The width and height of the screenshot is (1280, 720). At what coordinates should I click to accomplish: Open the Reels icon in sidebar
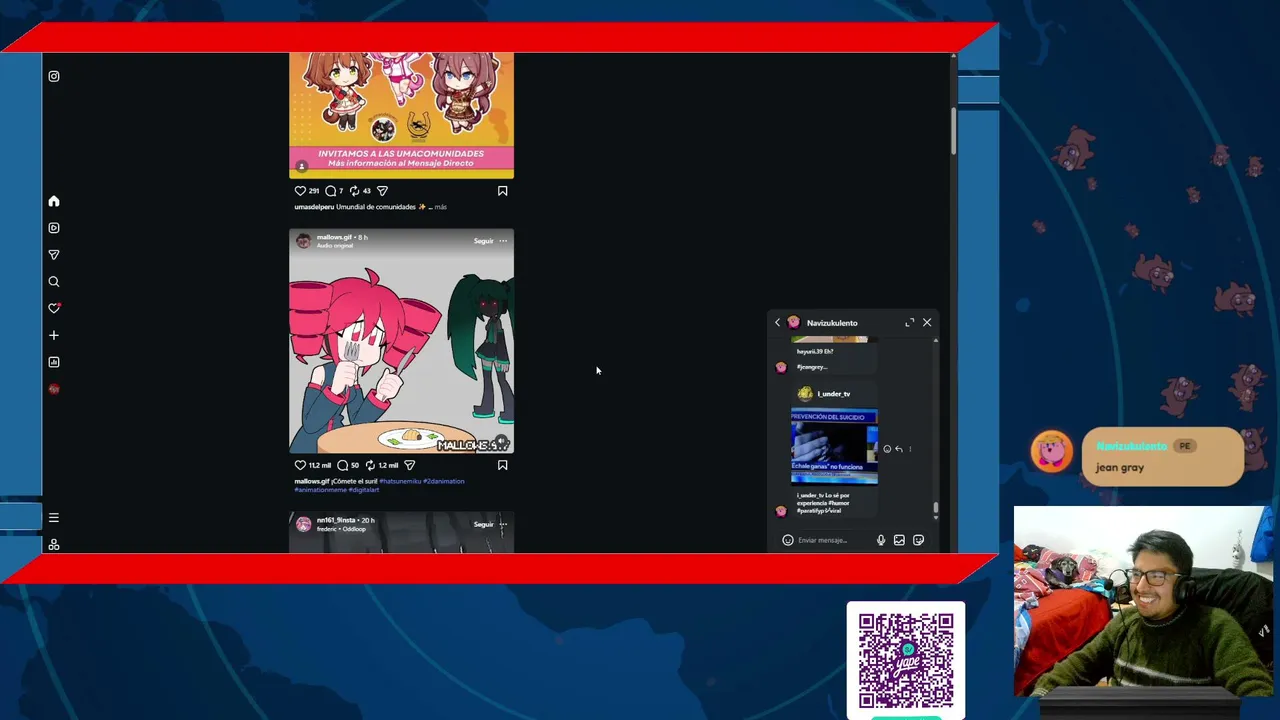pos(54,228)
